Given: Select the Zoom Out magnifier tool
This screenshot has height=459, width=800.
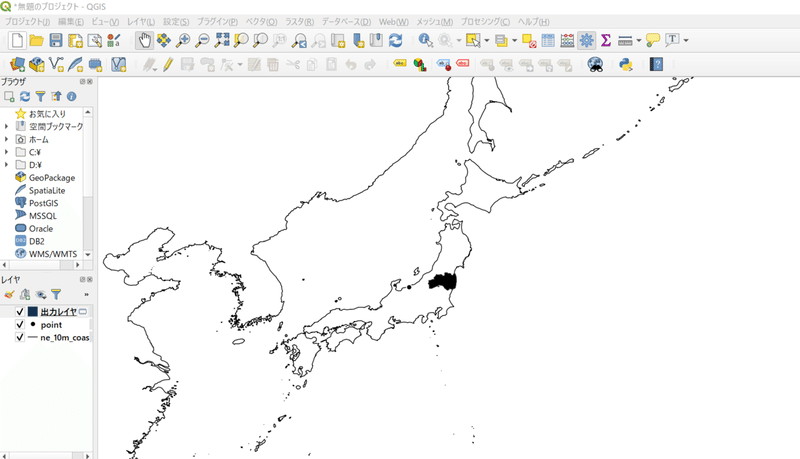Looking at the screenshot, I should click(203, 40).
